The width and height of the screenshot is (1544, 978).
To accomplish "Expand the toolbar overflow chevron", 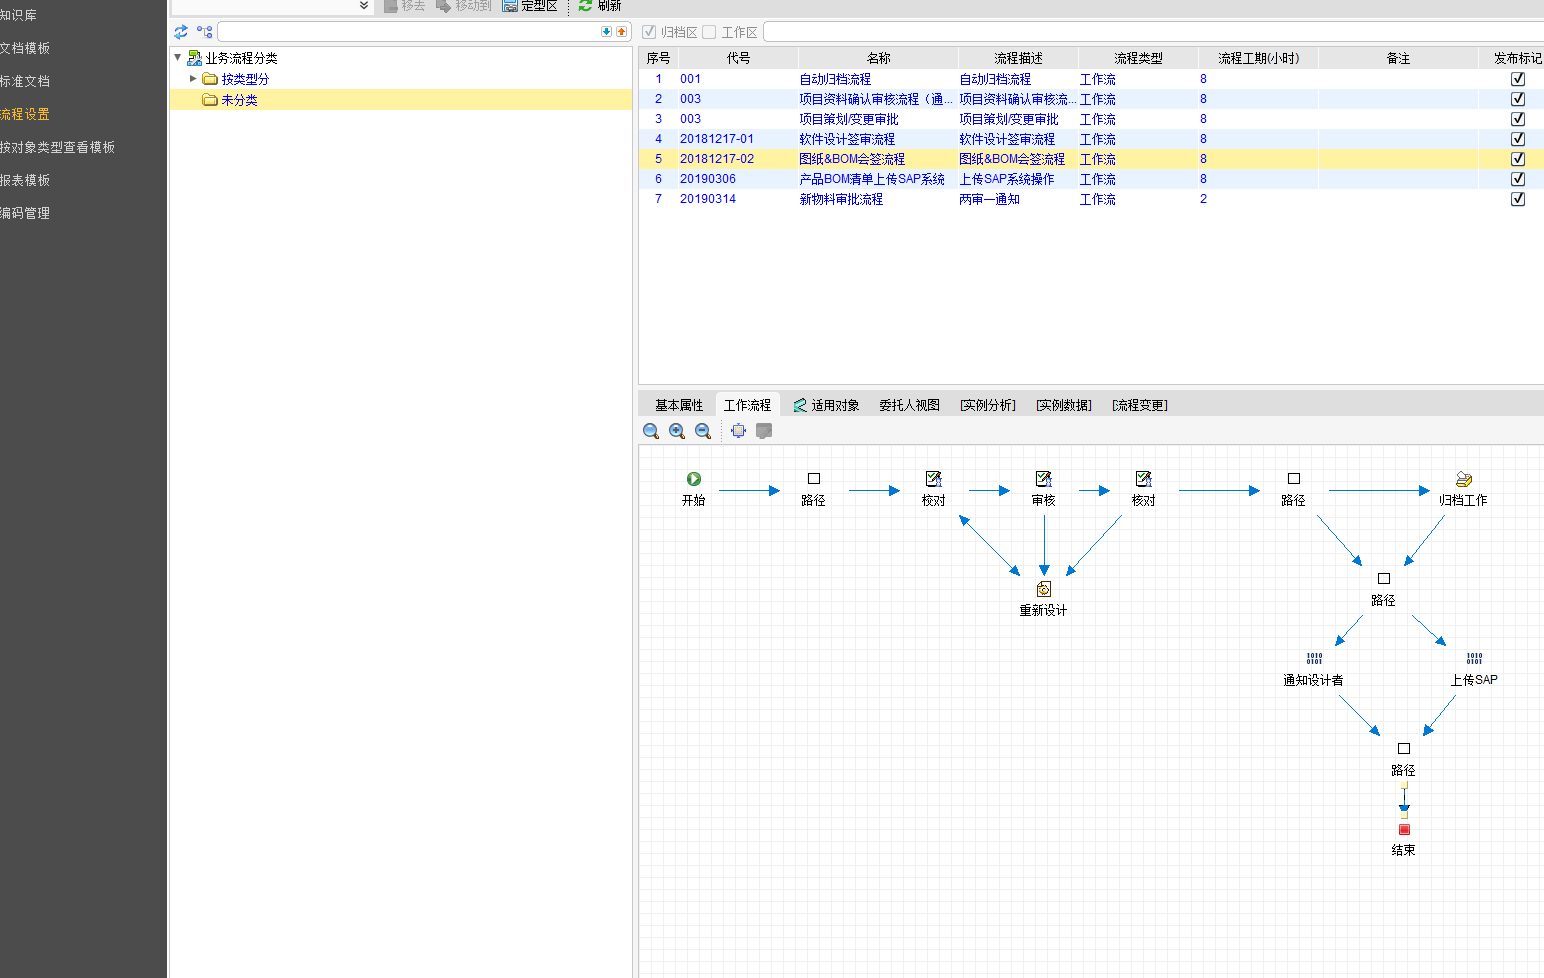I will pos(364,6).
